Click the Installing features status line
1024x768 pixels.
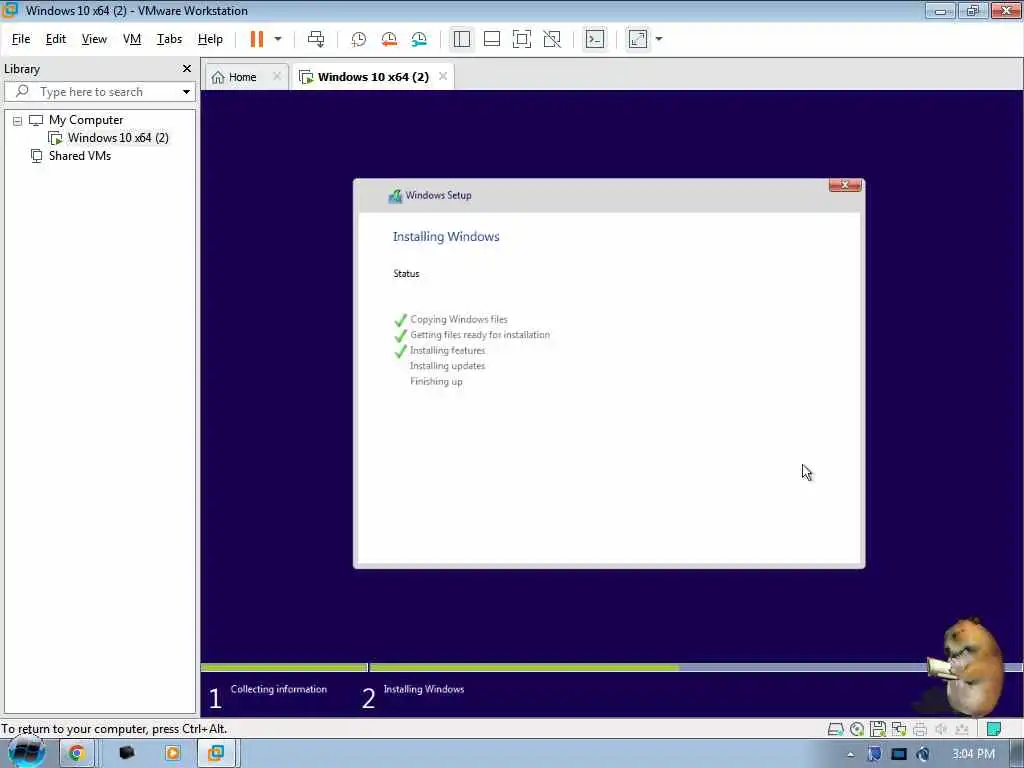coord(447,351)
